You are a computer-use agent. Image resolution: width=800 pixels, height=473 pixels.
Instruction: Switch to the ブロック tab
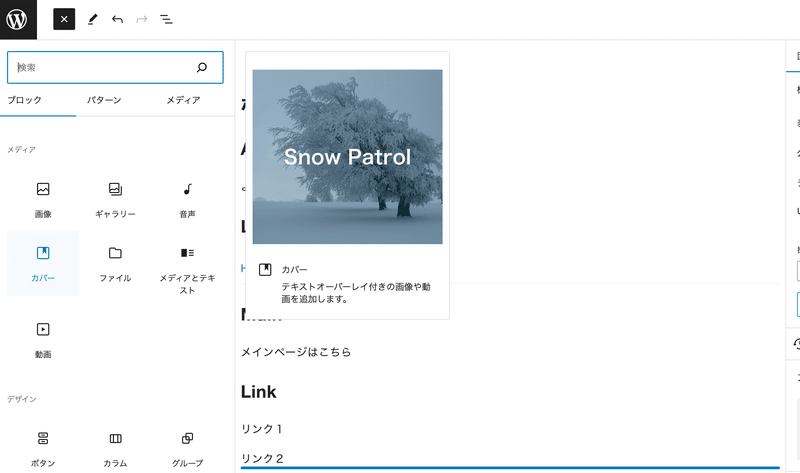pos(24,100)
